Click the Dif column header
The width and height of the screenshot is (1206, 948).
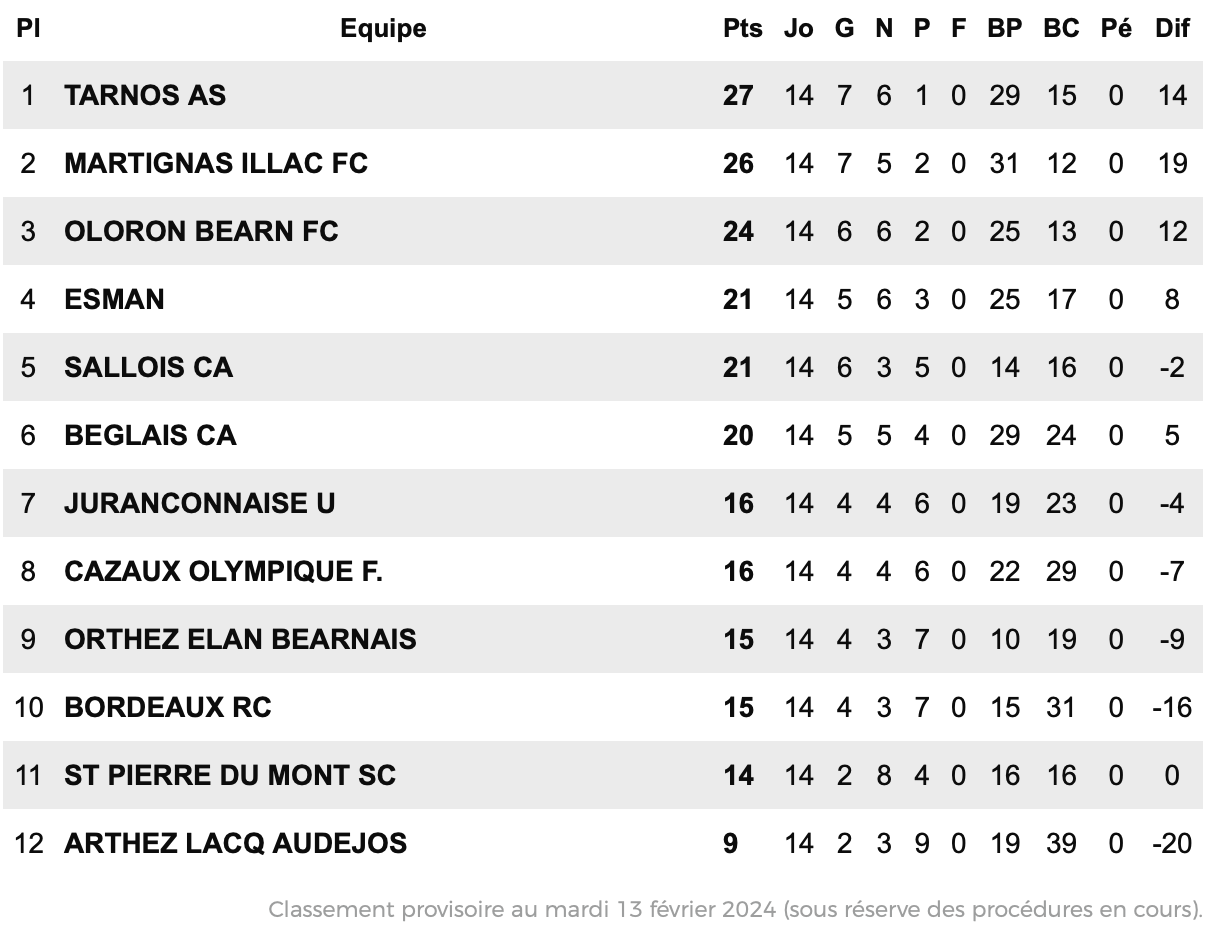1172,29
